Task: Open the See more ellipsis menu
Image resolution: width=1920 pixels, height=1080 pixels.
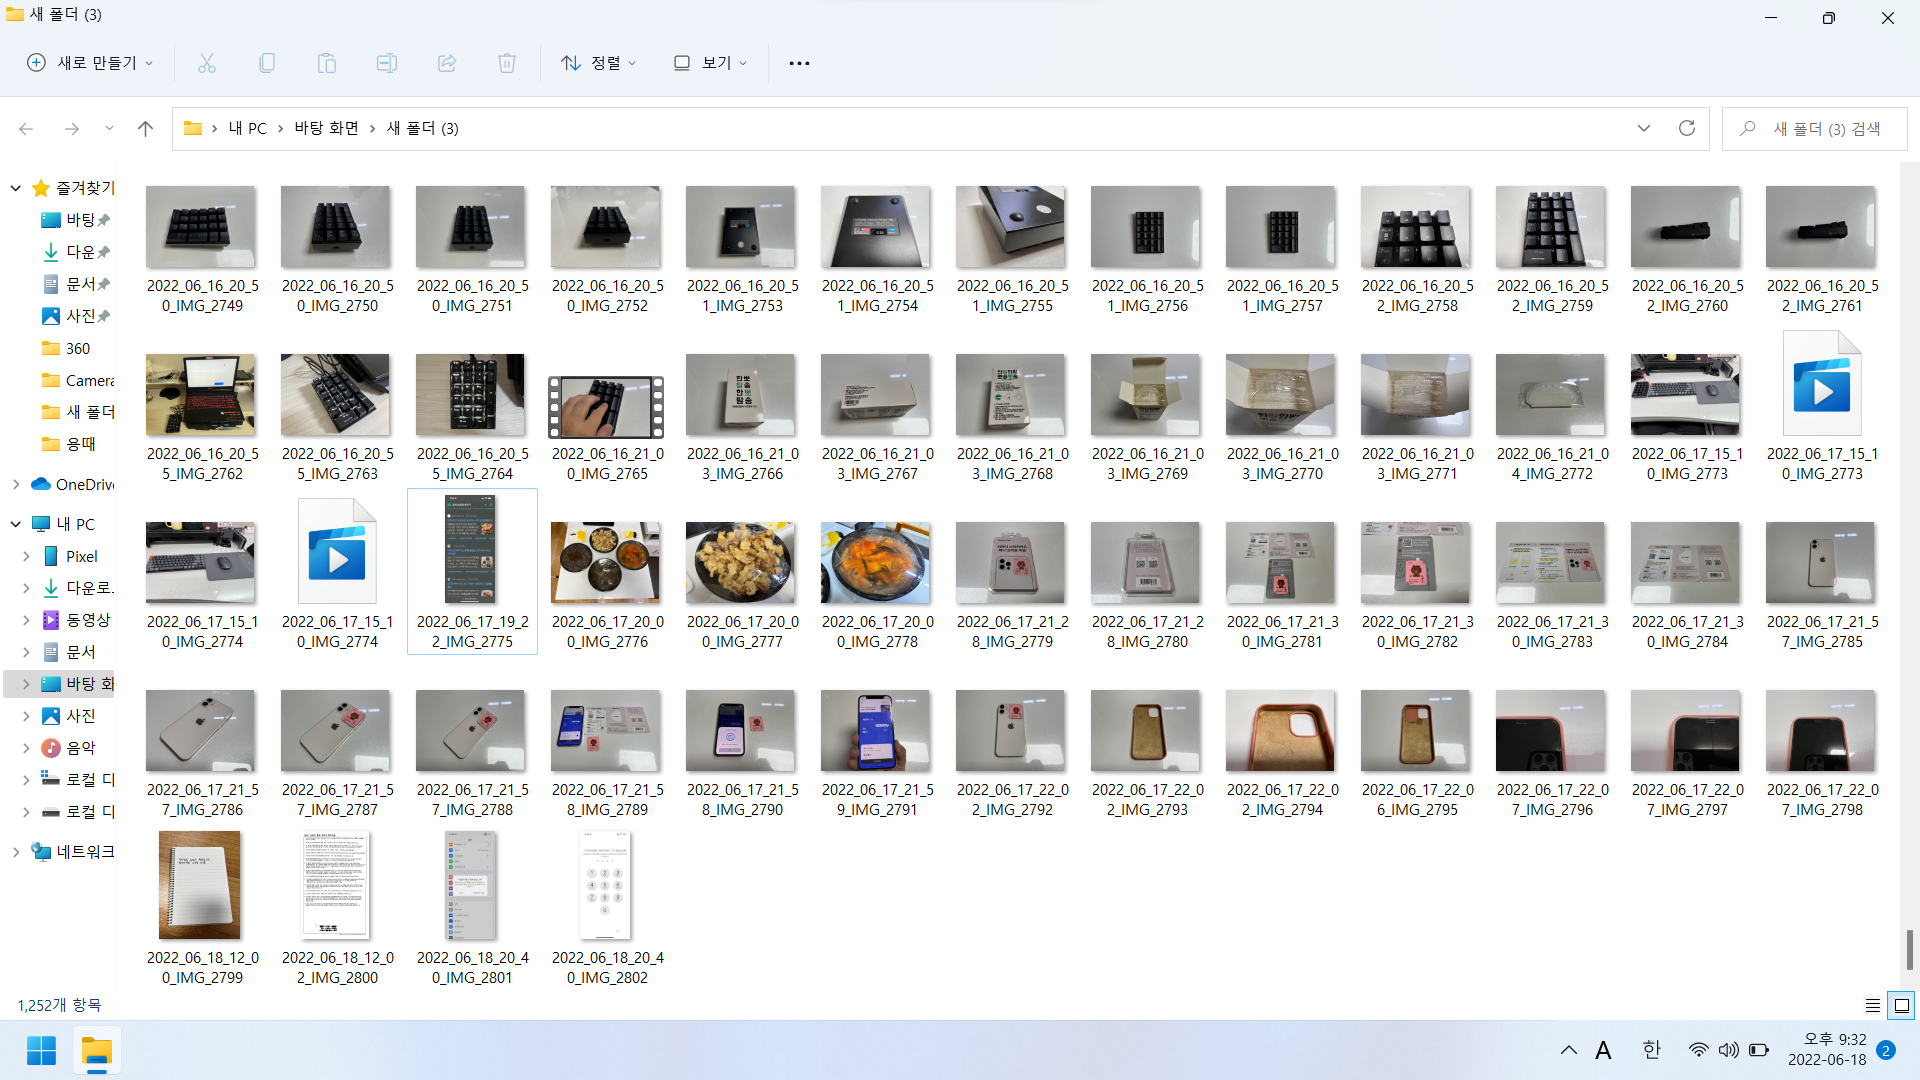Action: click(x=799, y=63)
